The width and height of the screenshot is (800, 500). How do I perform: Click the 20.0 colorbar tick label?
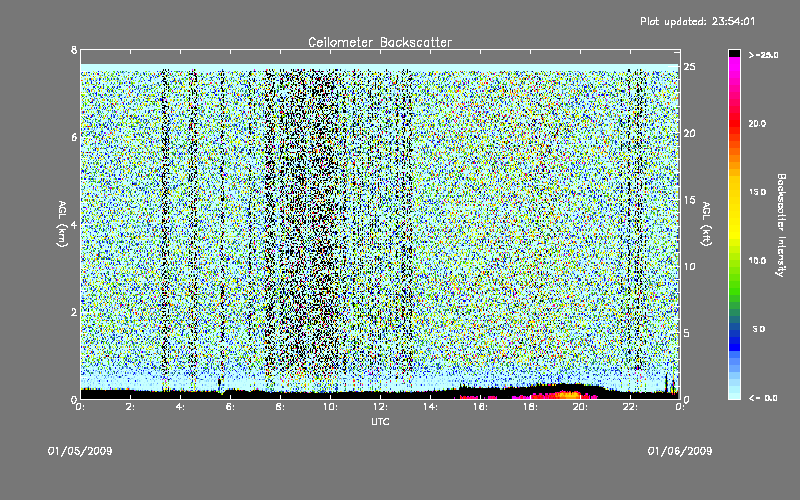pos(757,123)
